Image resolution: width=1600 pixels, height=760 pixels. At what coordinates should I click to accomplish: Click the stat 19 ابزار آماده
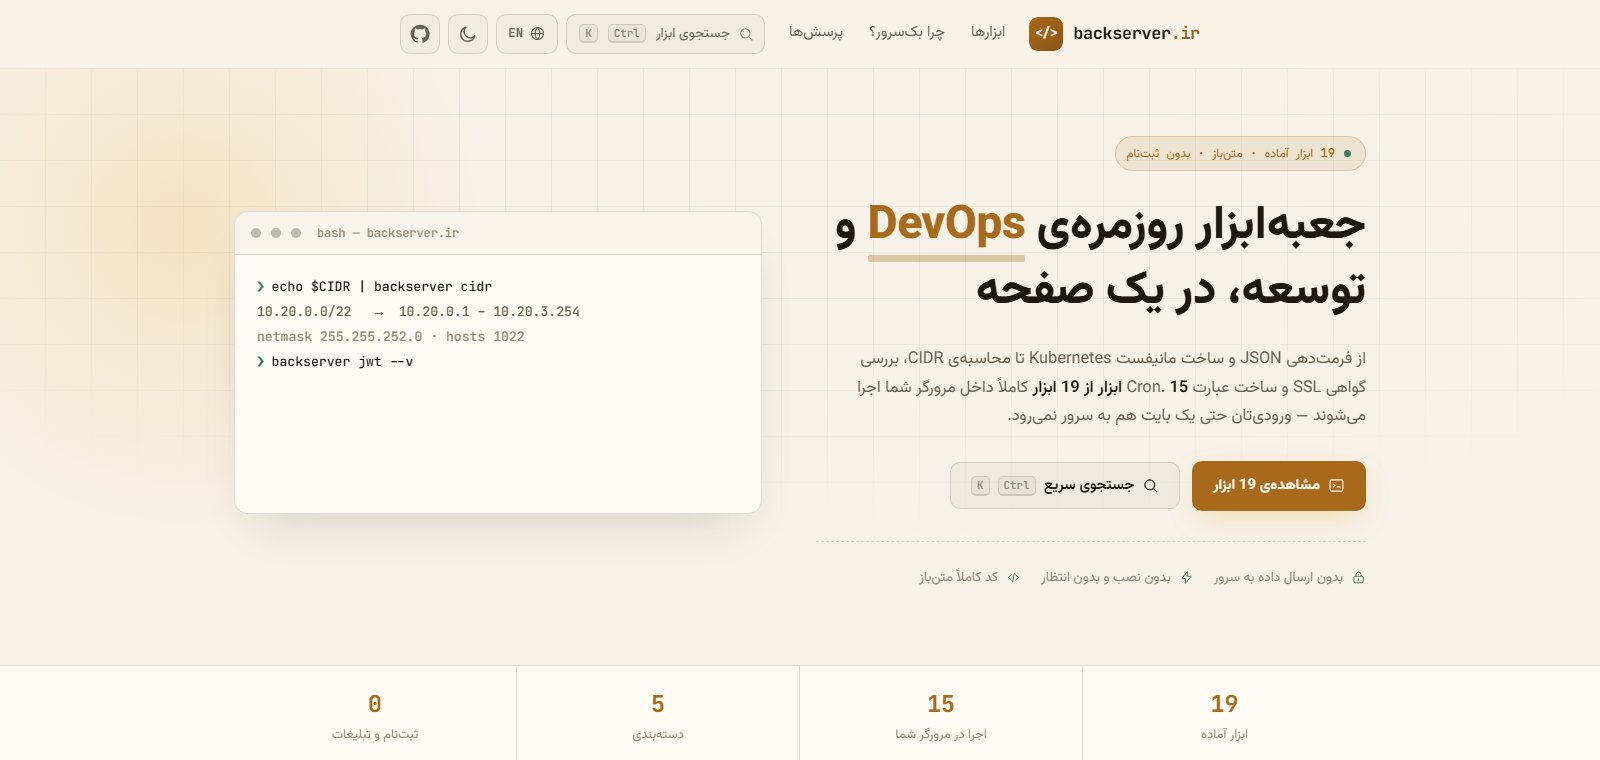tap(1224, 716)
